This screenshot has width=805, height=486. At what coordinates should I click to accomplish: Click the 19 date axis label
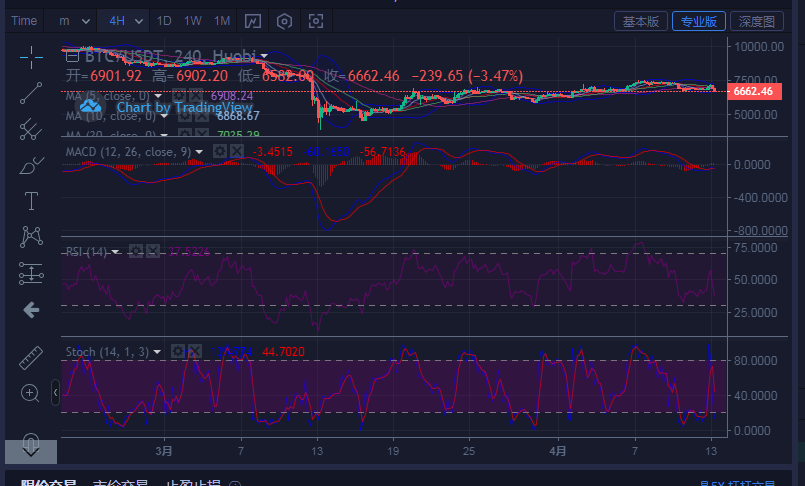(393, 451)
